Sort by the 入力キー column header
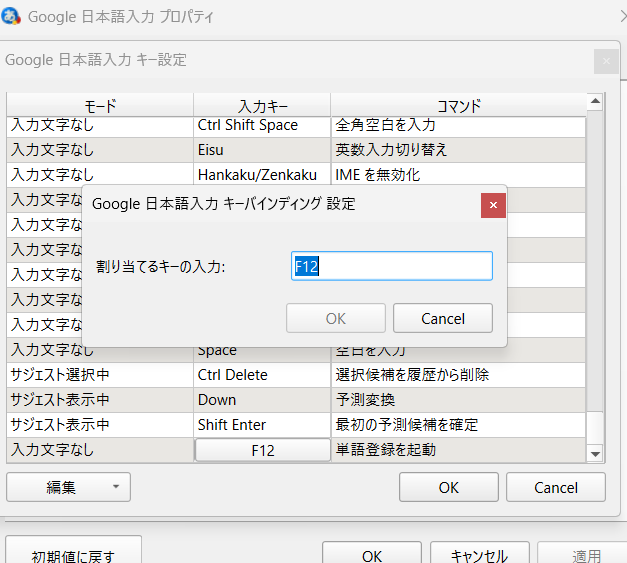The width and height of the screenshot is (627, 563). coord(262,106)
